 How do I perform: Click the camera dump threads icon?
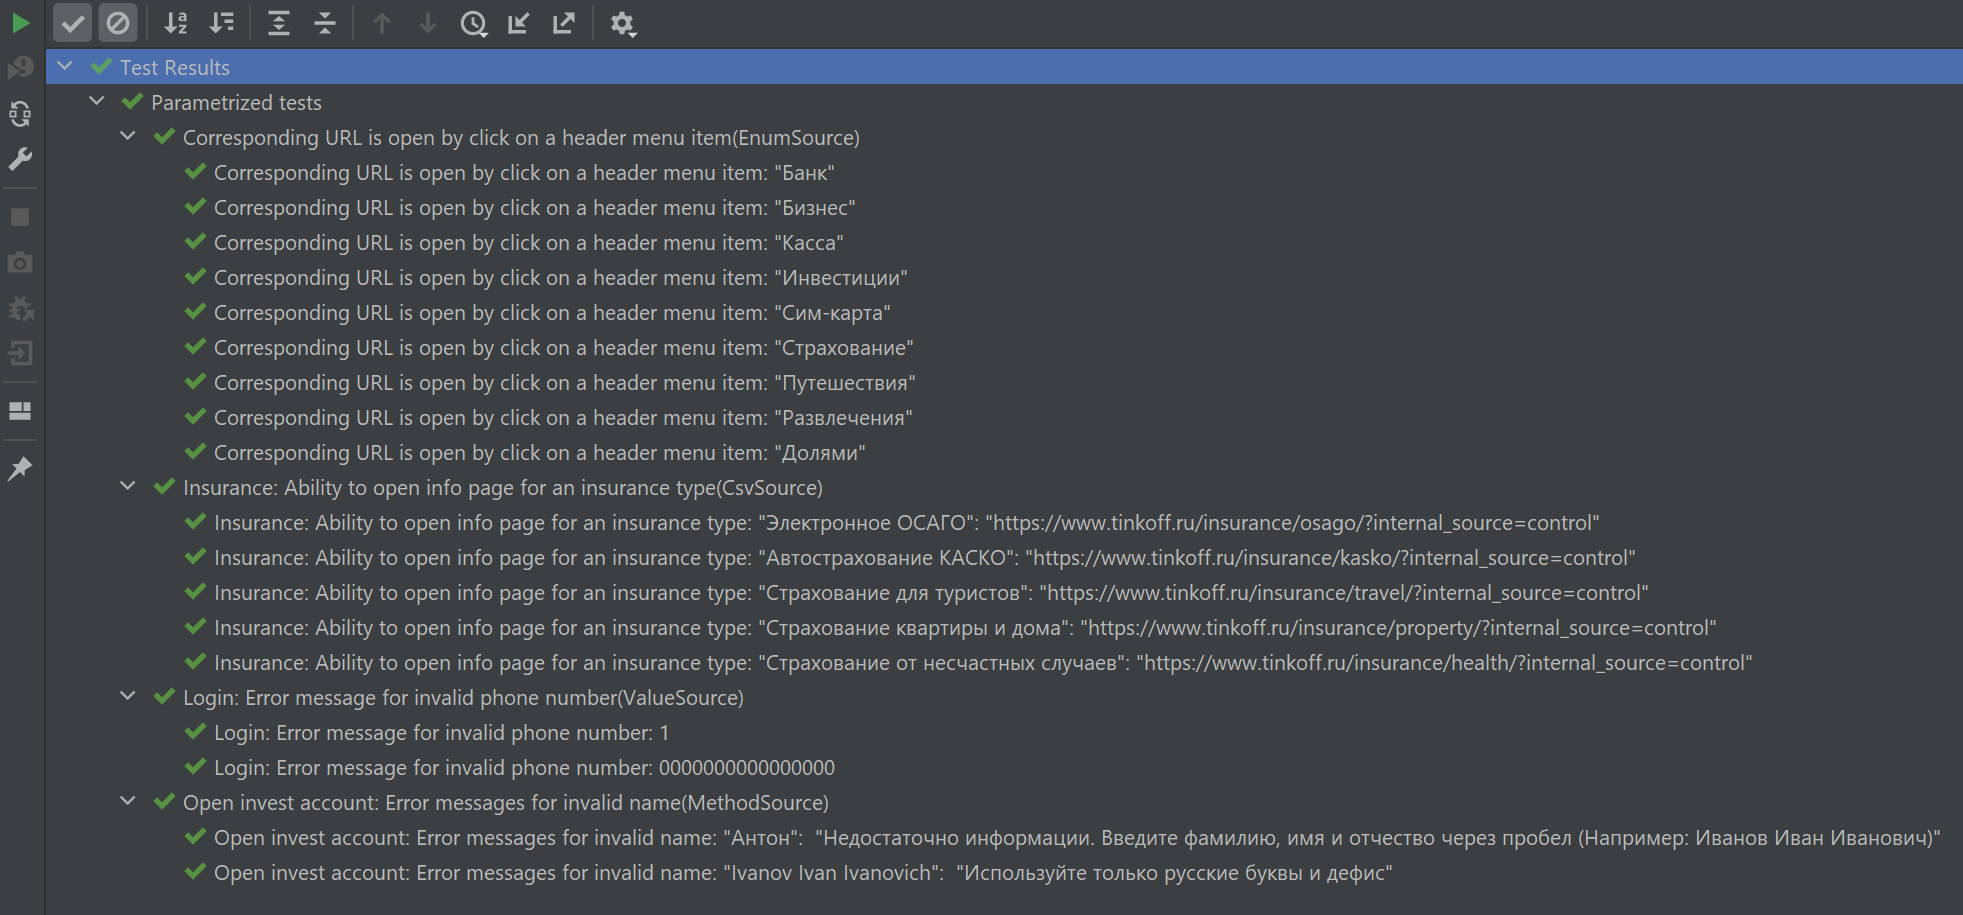[x=20, y=263]
